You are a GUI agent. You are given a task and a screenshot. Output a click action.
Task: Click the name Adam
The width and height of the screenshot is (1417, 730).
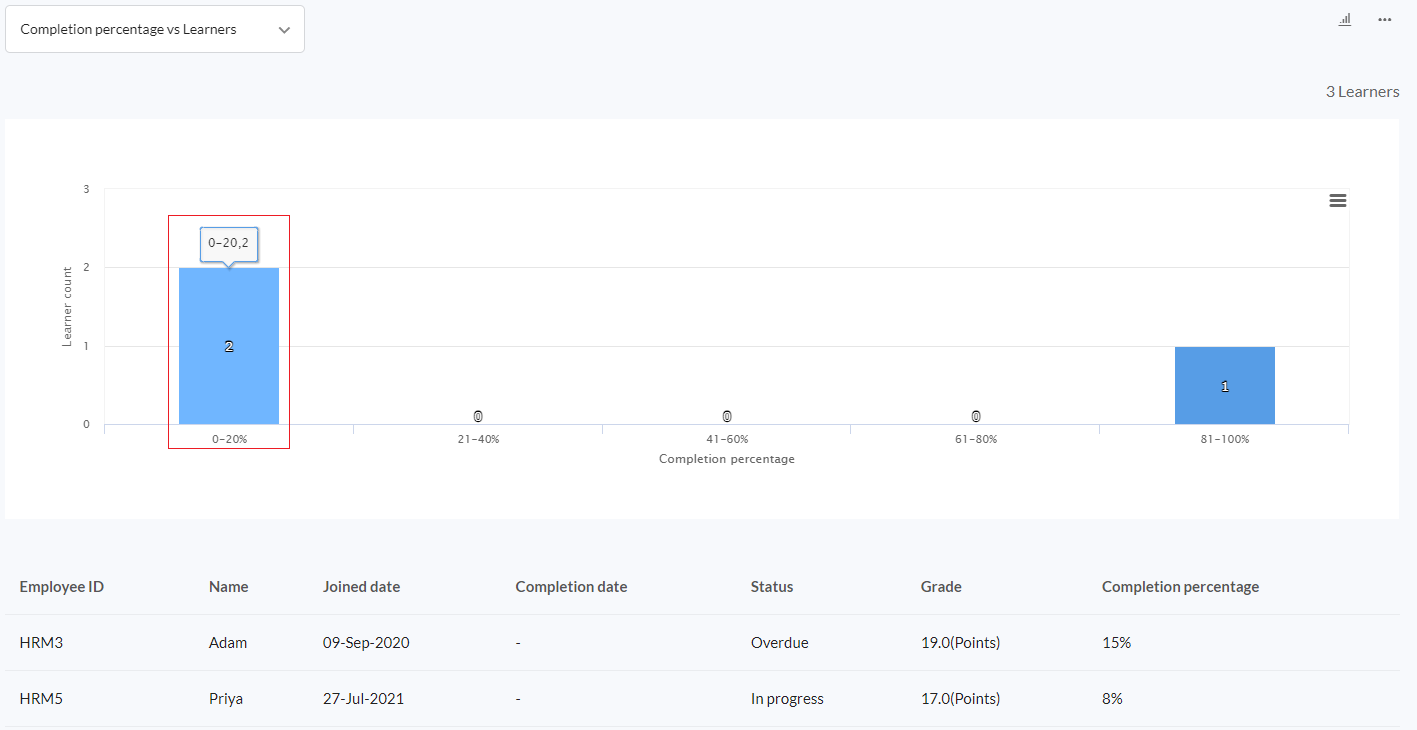pyautogui.click(x=228, y=643)
